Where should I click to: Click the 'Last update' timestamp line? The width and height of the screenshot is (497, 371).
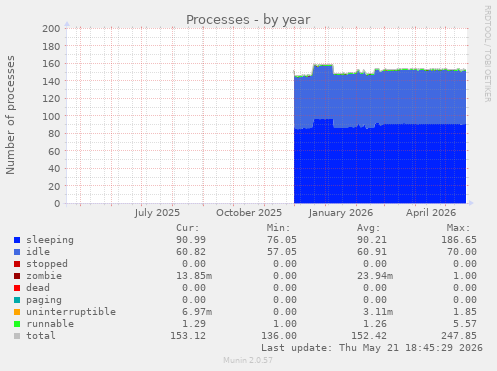[x=372, y=348]
